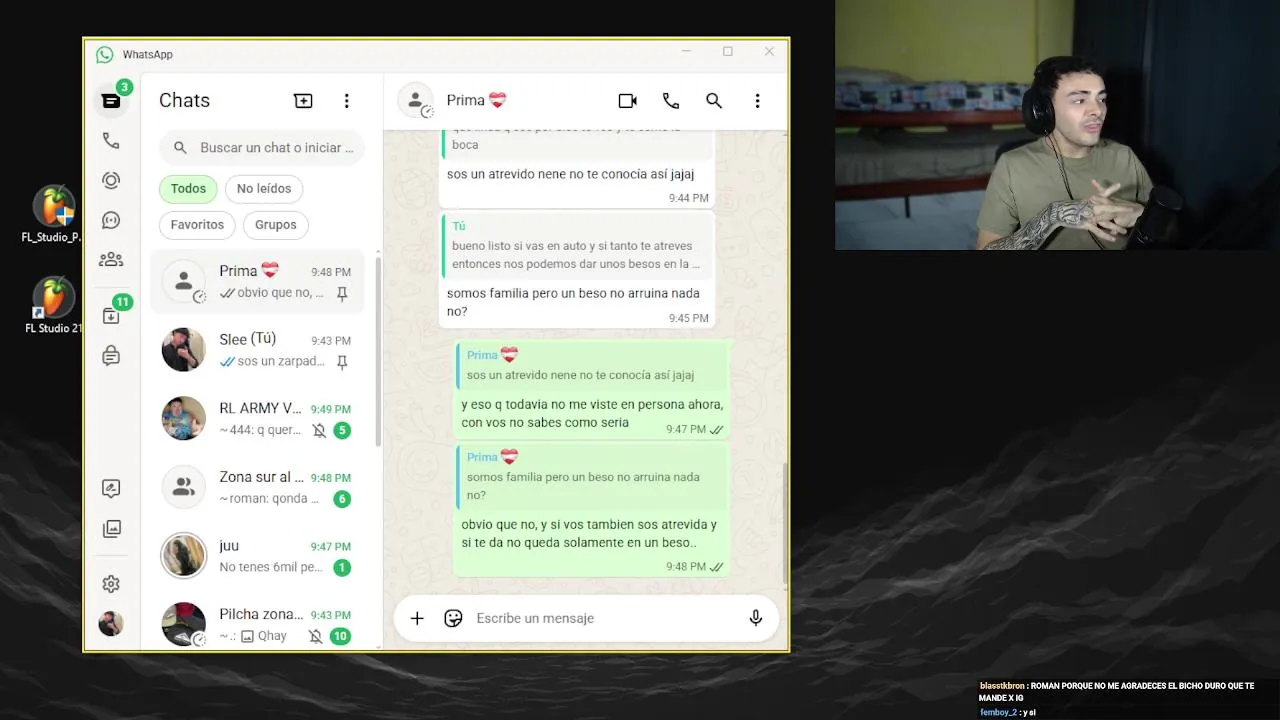Screen dimensions: 1280x720
Task: Click the 9:45 PM incoming message timestamp
Action: pos(688,318)
